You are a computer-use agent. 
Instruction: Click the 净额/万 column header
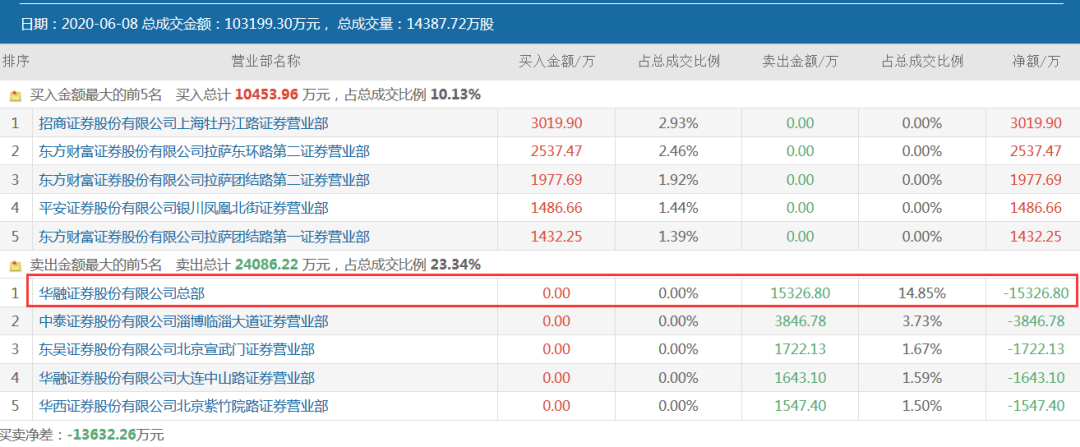(1035, 61)
